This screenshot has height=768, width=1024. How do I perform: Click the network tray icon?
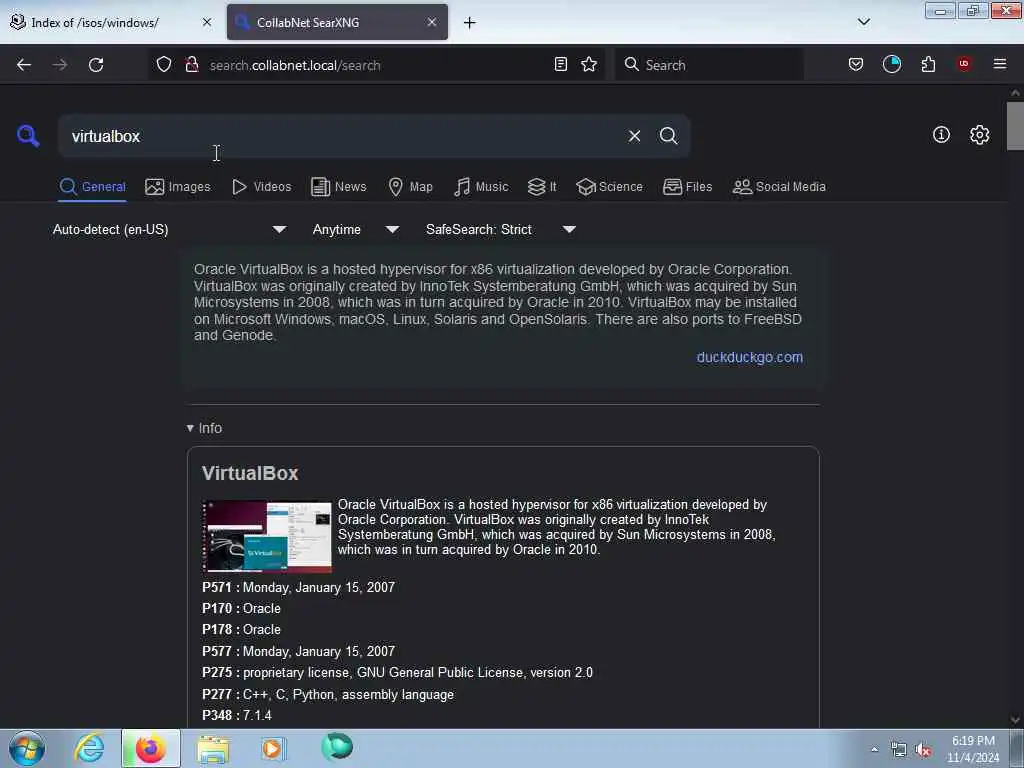point(899,750)
